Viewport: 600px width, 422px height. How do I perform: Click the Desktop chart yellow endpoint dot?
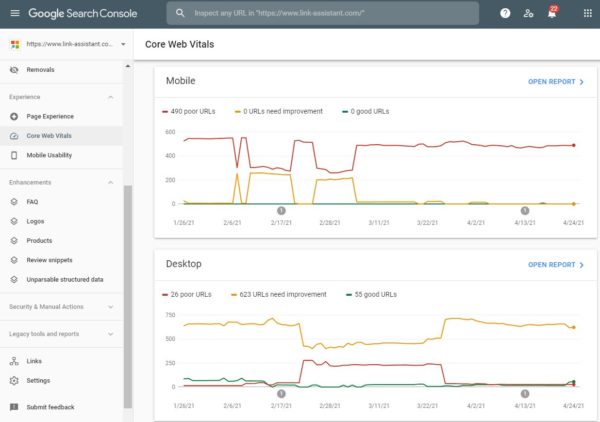click(574, 327)
